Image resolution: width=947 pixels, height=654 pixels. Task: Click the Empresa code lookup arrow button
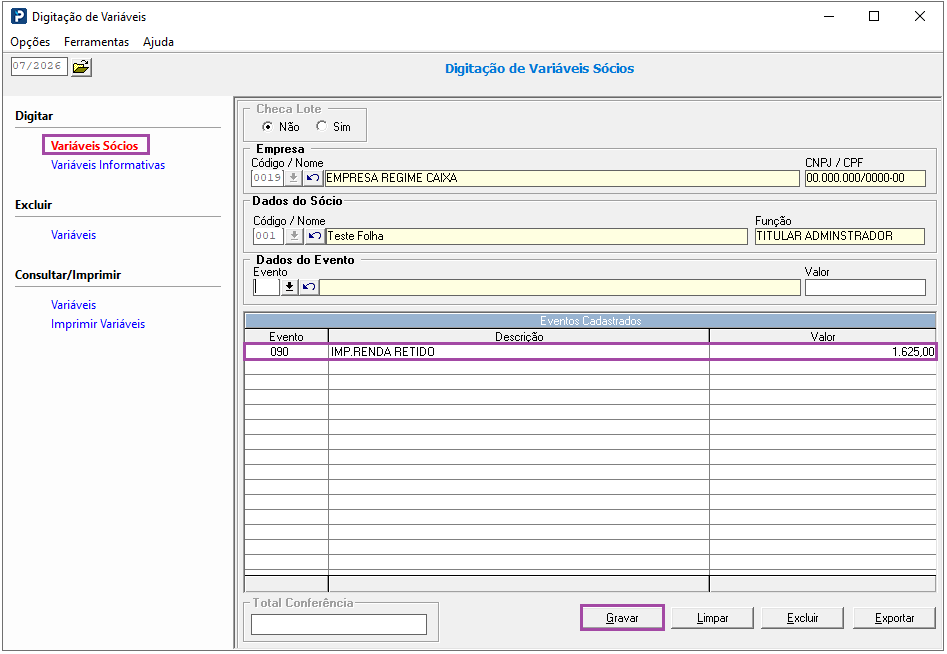tap(293, 178)
